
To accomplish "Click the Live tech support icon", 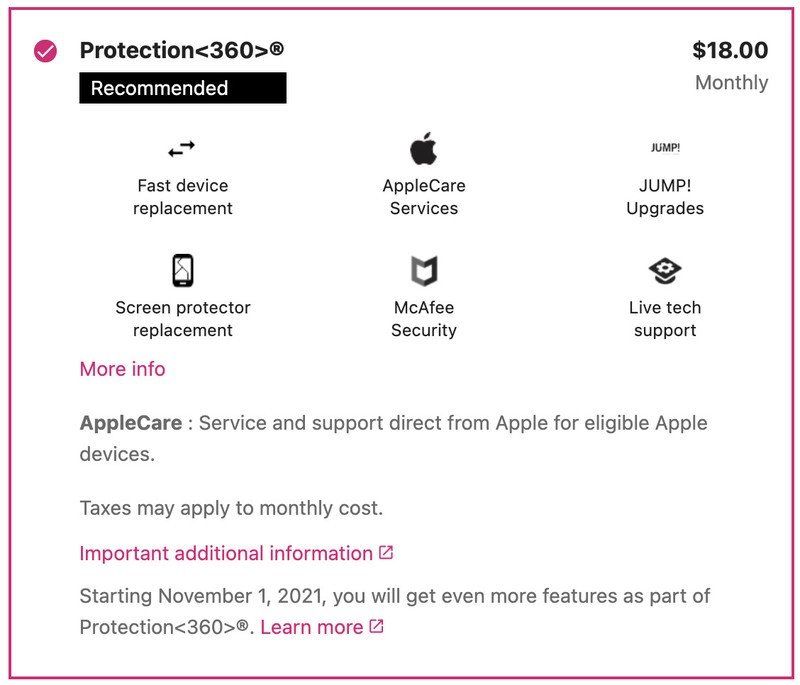I will pyautogui.click(x=666, y=270).
